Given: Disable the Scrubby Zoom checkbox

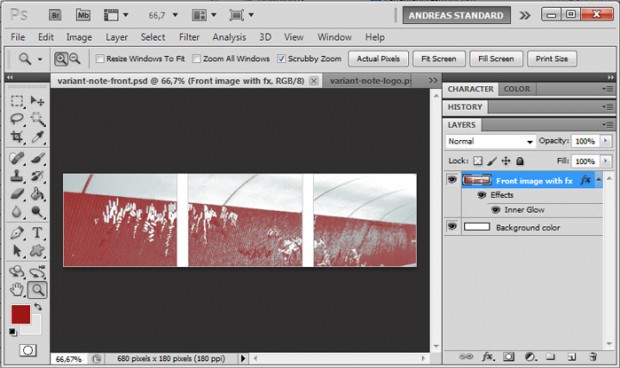Looking at the screenshot, I should tap(281, 59).
